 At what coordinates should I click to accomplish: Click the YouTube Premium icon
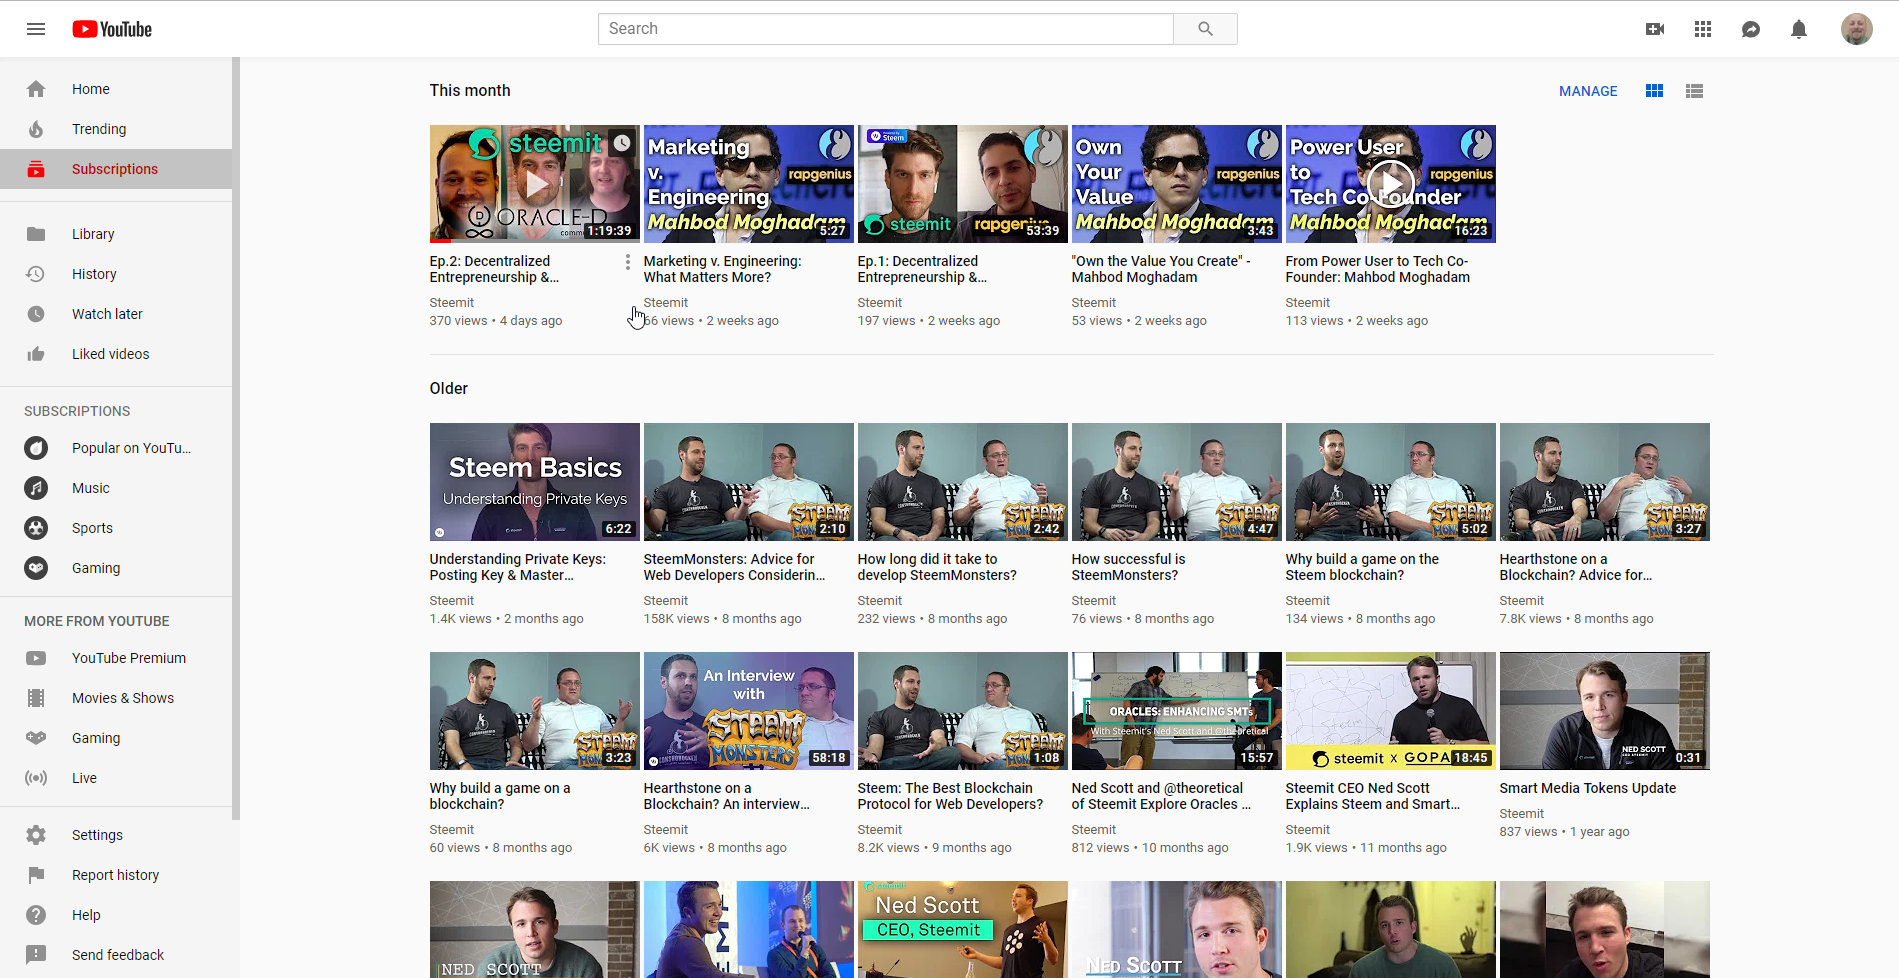pyautogui.click(x=36, y=658)
